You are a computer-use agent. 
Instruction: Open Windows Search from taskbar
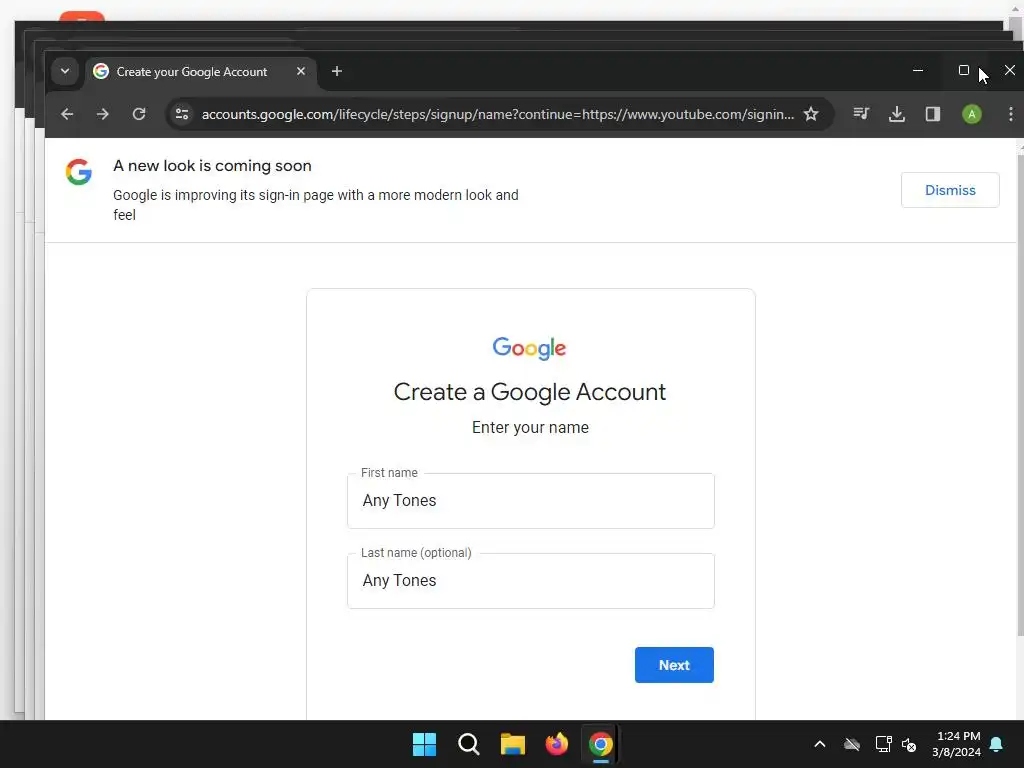coord(469,744)
